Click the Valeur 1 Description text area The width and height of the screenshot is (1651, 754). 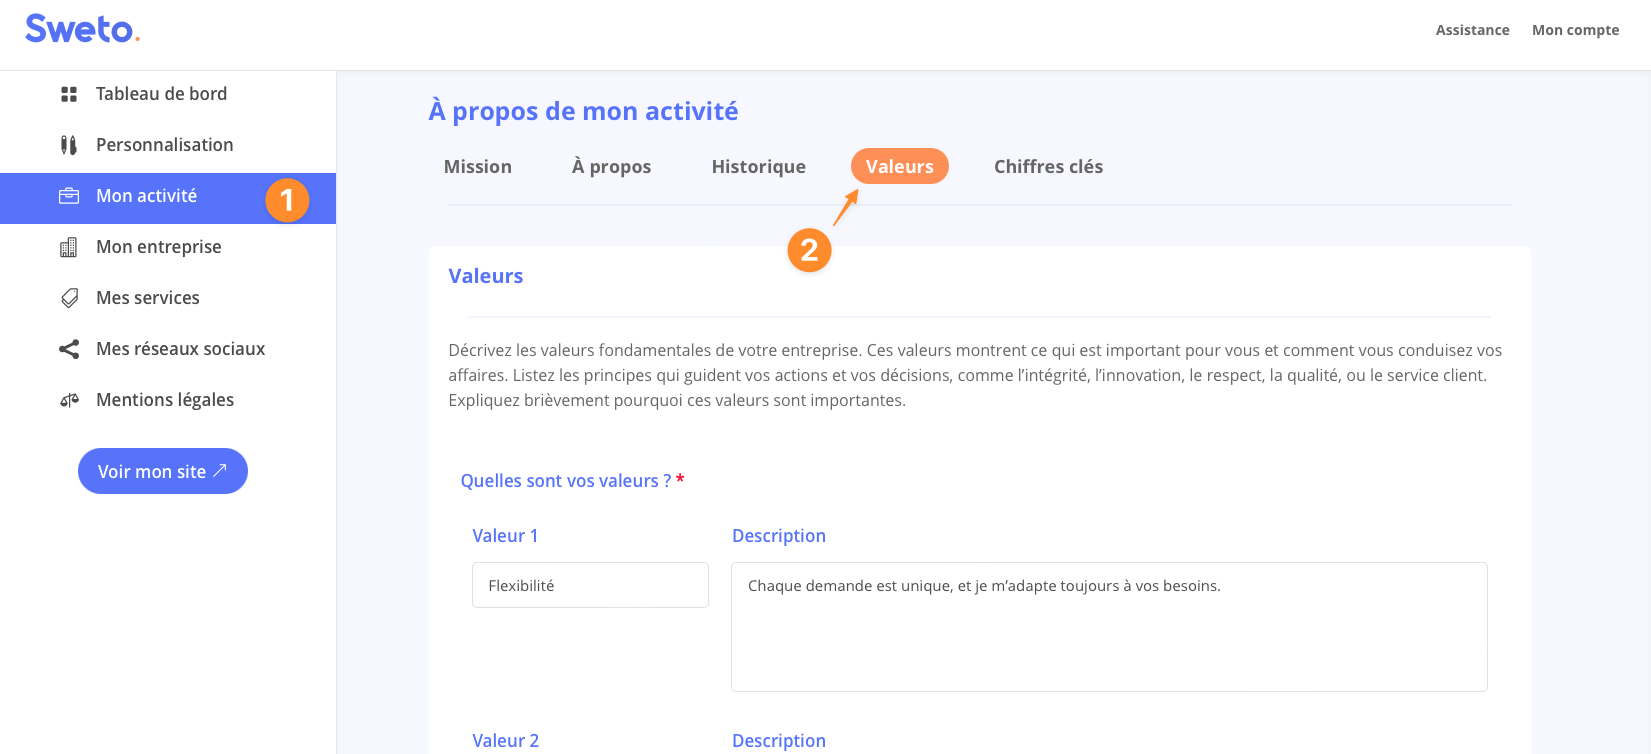point(1109,626)
